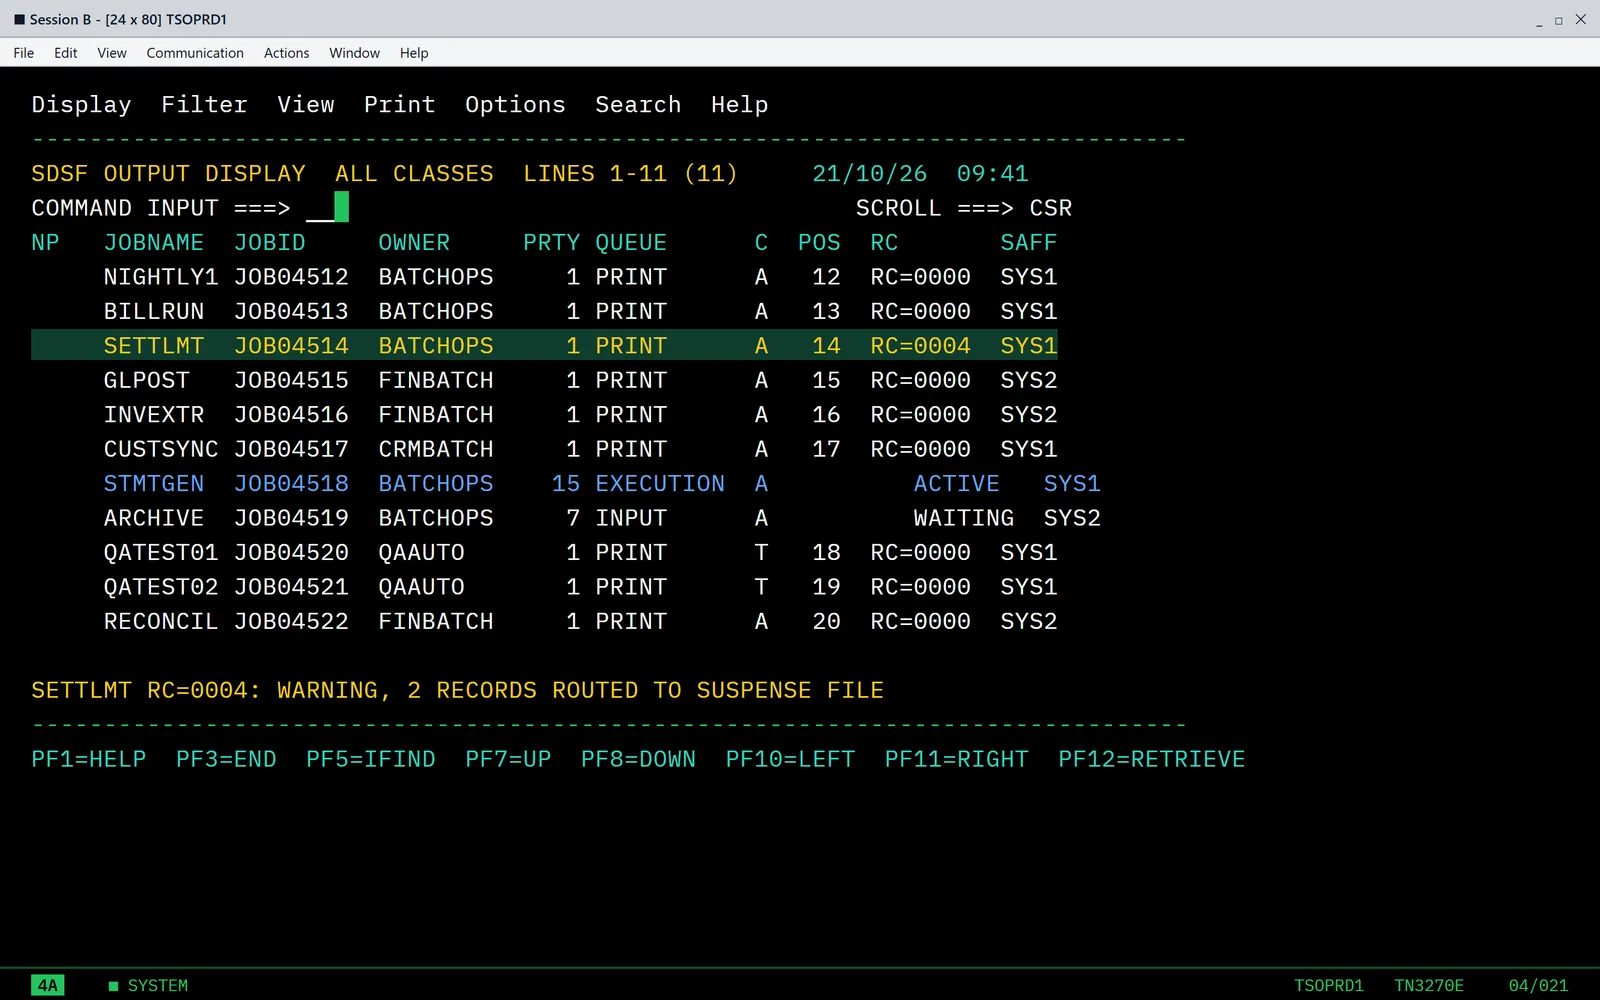Open the Edit menu
This screenshot has height=1000, width=1600.
(x=66, y=53)
